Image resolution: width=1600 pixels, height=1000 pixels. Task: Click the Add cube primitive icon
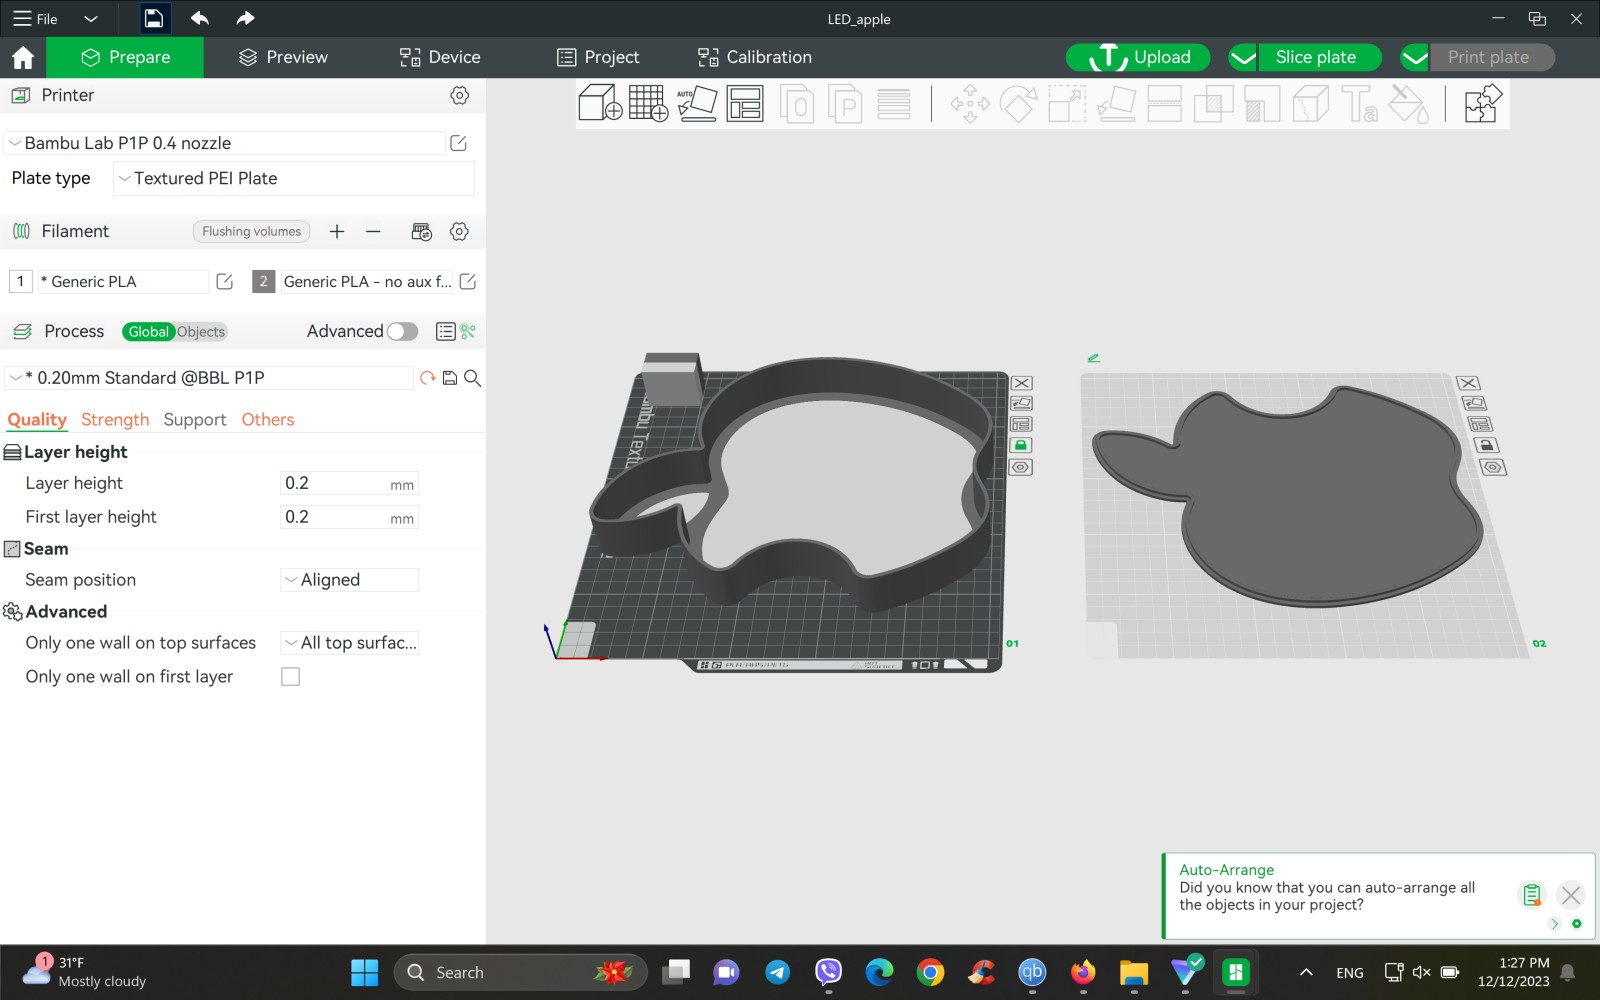coord(600,104)
